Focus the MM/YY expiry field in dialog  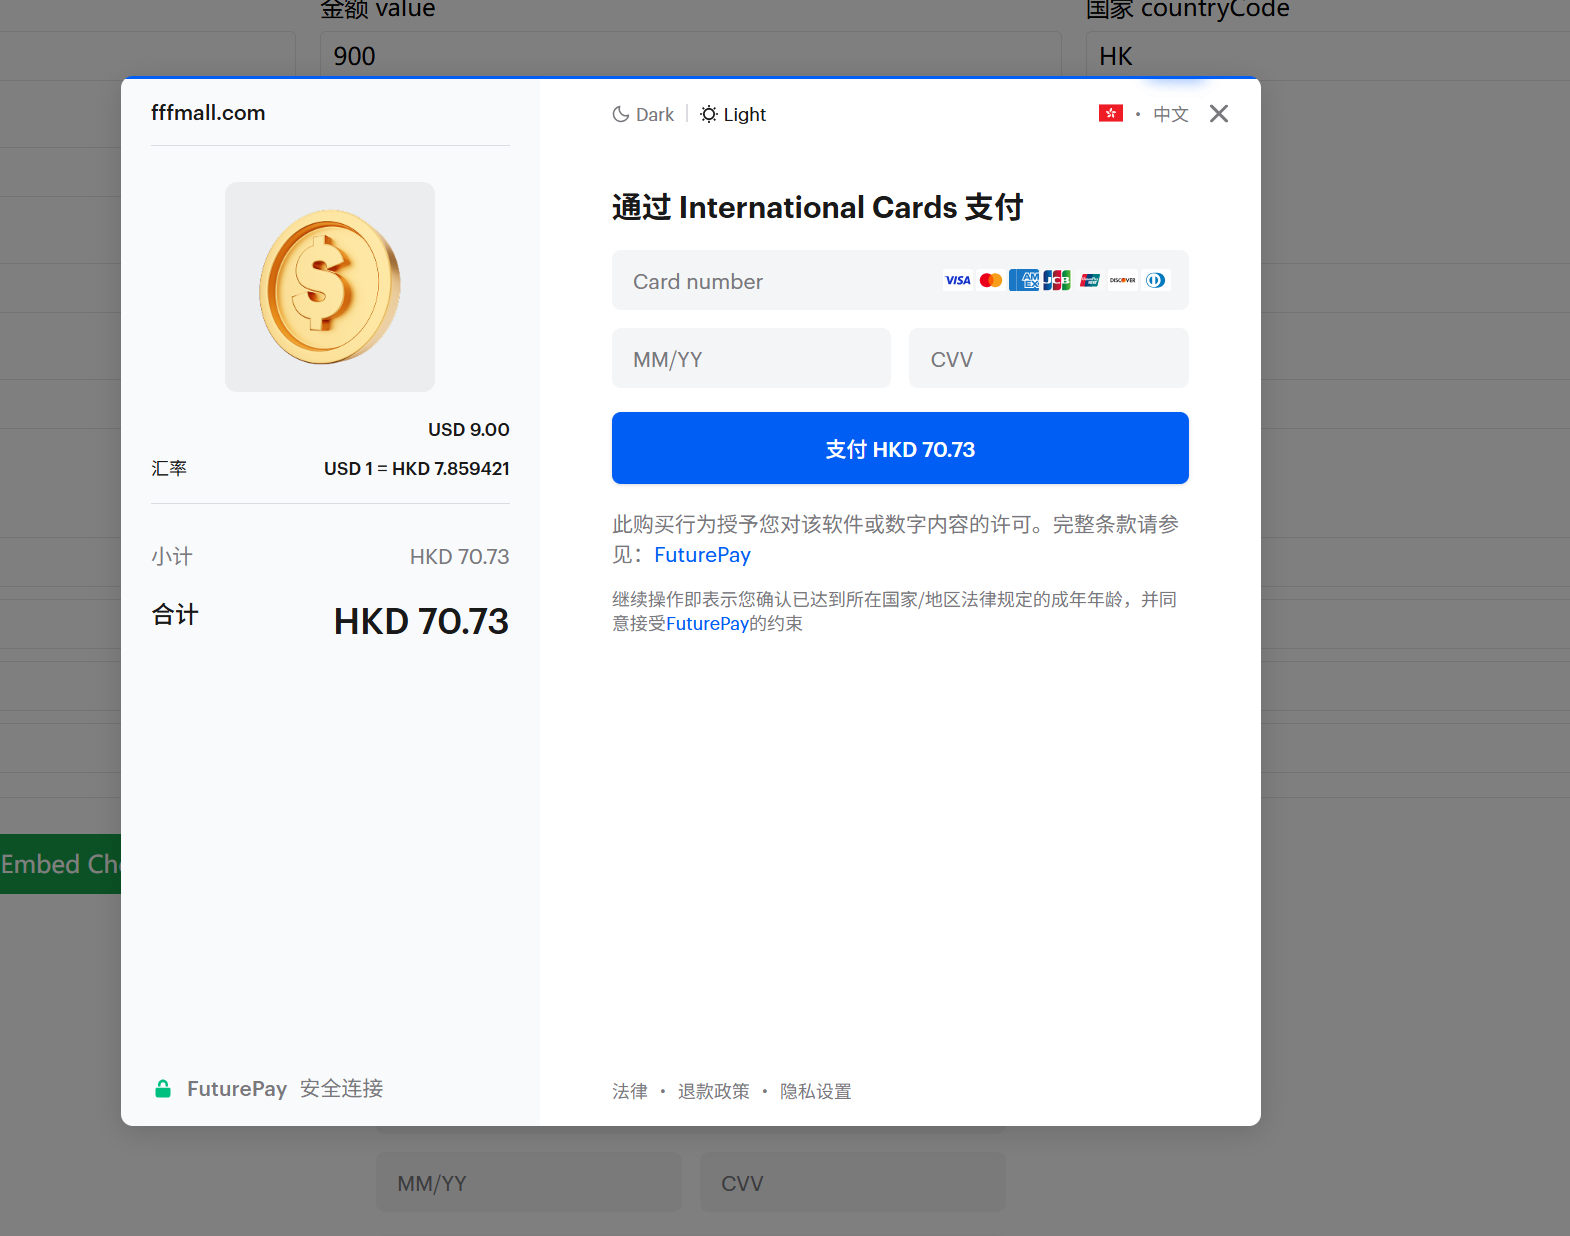tap(751, 358)
